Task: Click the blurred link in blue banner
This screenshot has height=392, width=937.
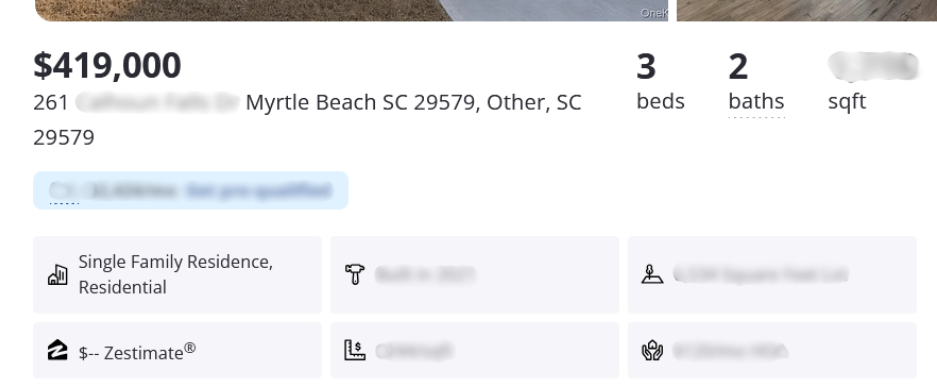Action: [258, 191]
